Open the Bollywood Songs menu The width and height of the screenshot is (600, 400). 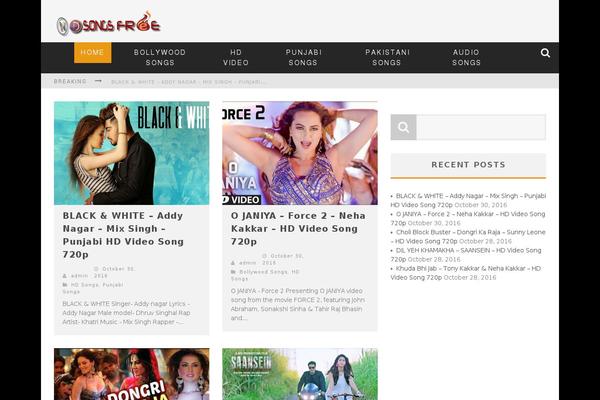[x=160, y=57]
